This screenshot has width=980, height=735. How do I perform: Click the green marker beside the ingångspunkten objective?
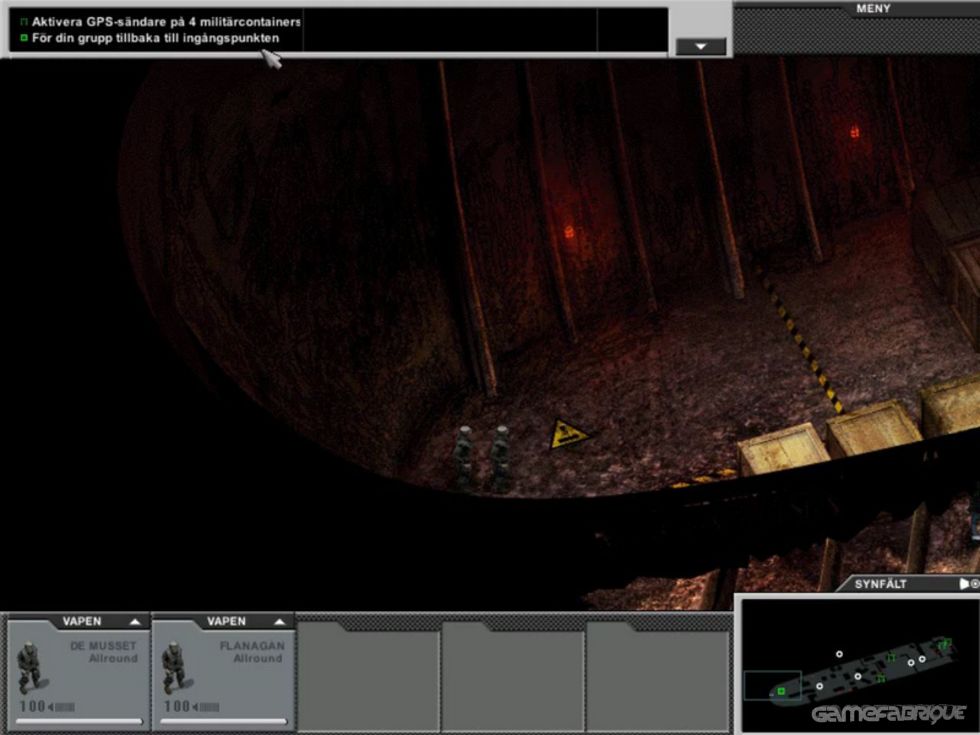(x=24, y=38)
